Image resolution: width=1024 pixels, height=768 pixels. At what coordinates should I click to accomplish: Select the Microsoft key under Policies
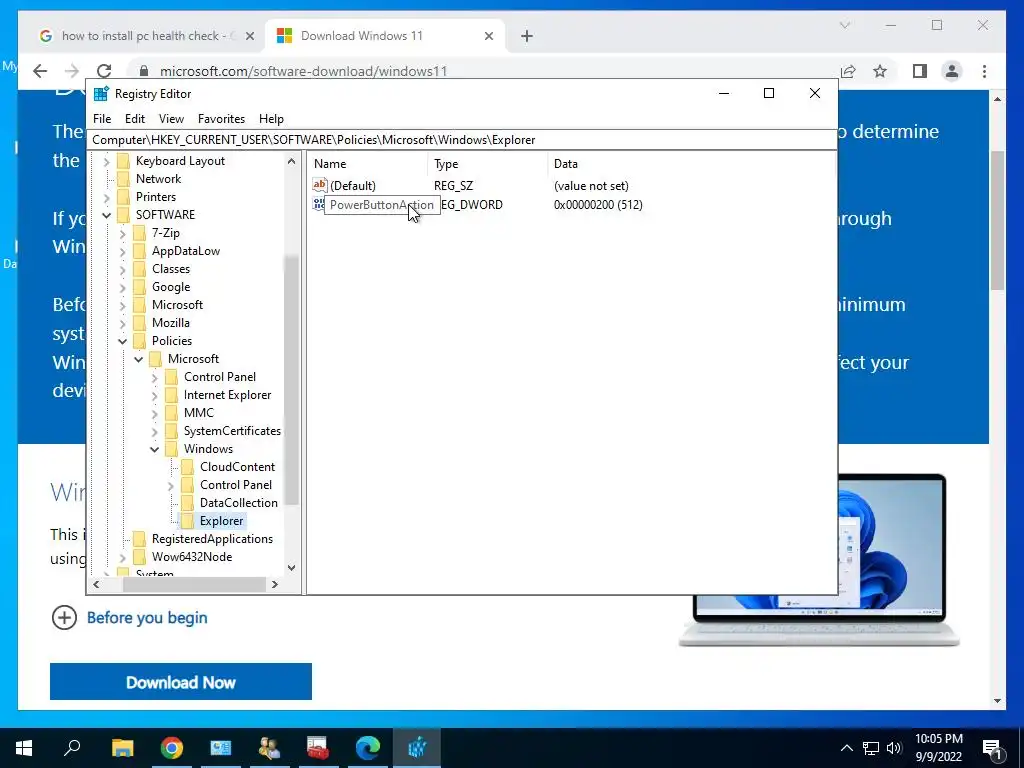(193, 359)
